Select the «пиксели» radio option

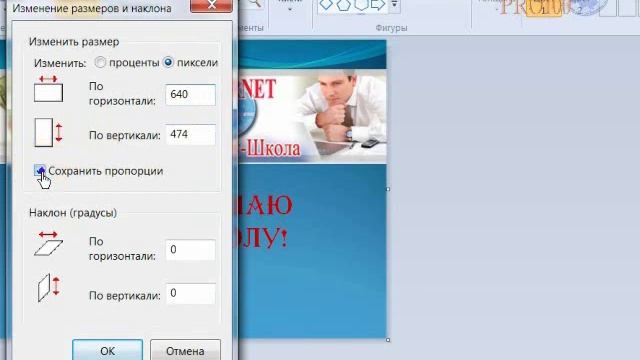[168, 62]
